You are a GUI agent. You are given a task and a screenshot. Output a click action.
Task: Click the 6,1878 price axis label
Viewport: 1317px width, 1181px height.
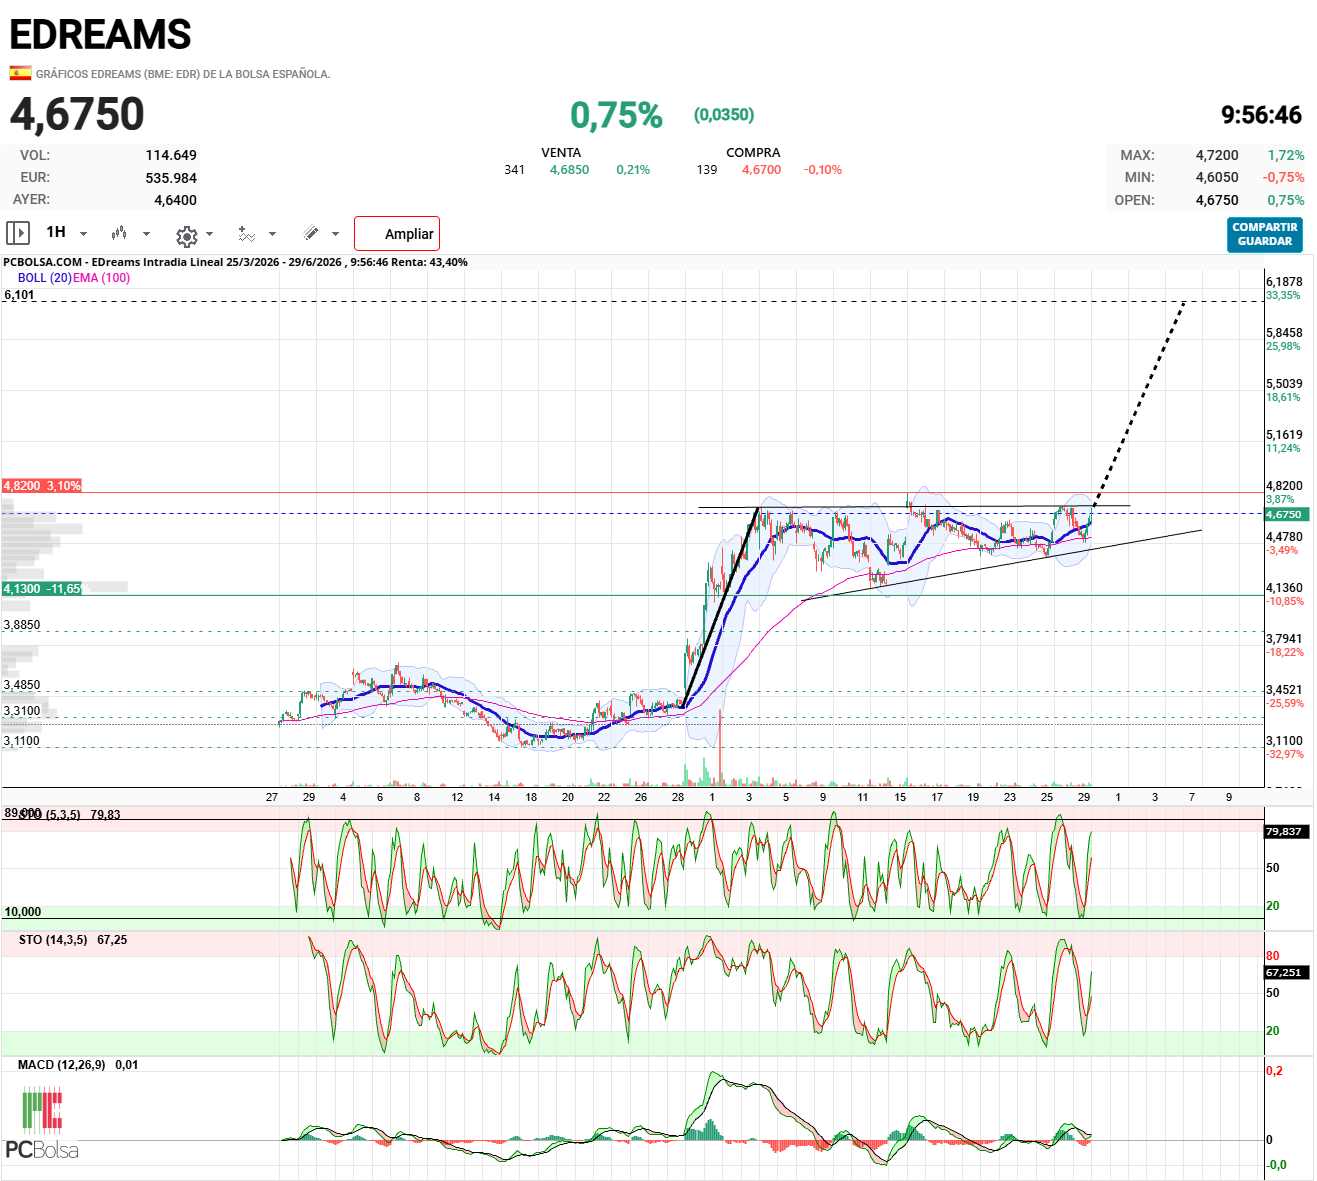pyautogui.click(x=1284, y=282)
